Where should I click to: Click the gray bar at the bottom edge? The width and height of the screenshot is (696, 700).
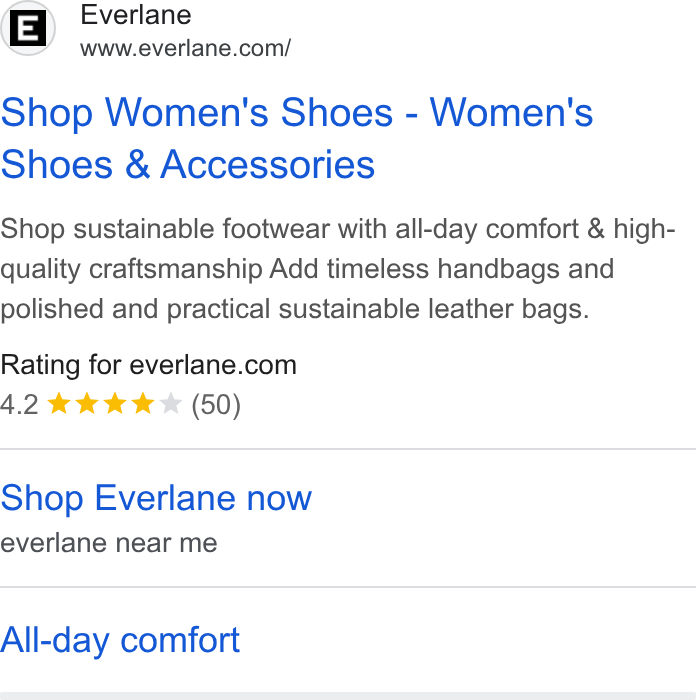pyautogui.click(x=348, y=696)
